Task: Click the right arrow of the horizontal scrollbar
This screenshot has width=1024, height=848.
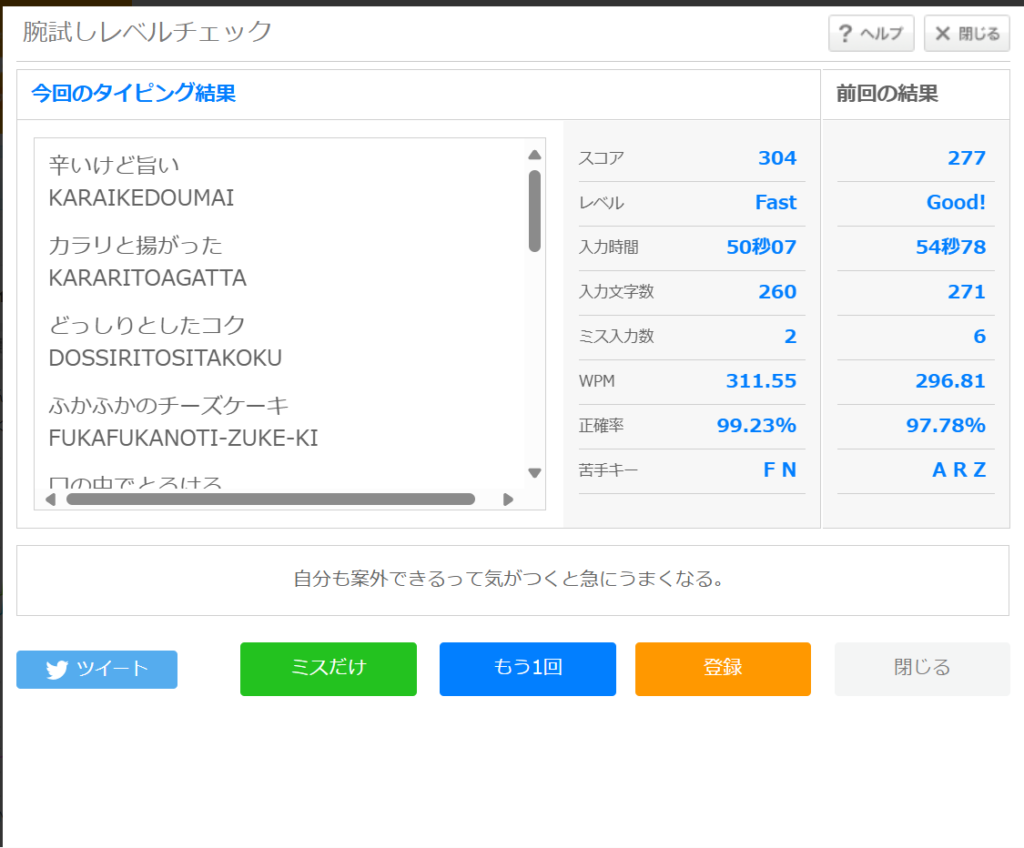Action: 508,499
